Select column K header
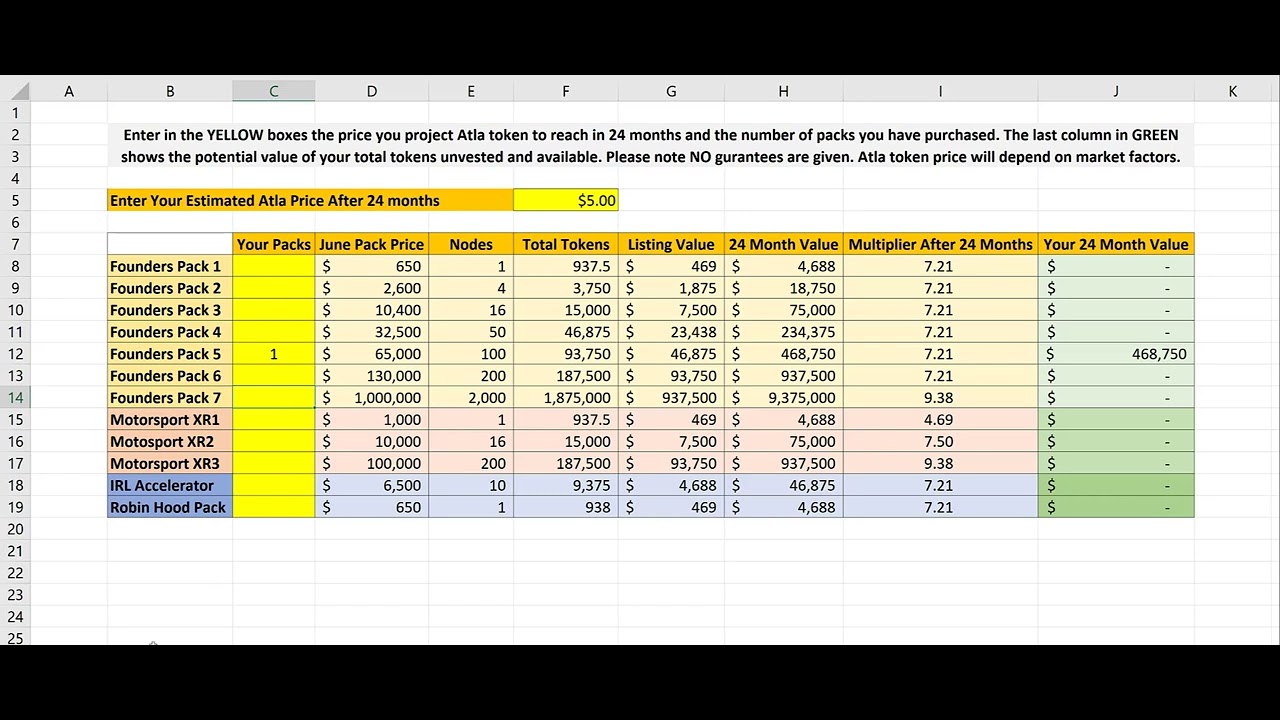Image resolution: width=1280 pixels, height=720 pixels. 1232,90
